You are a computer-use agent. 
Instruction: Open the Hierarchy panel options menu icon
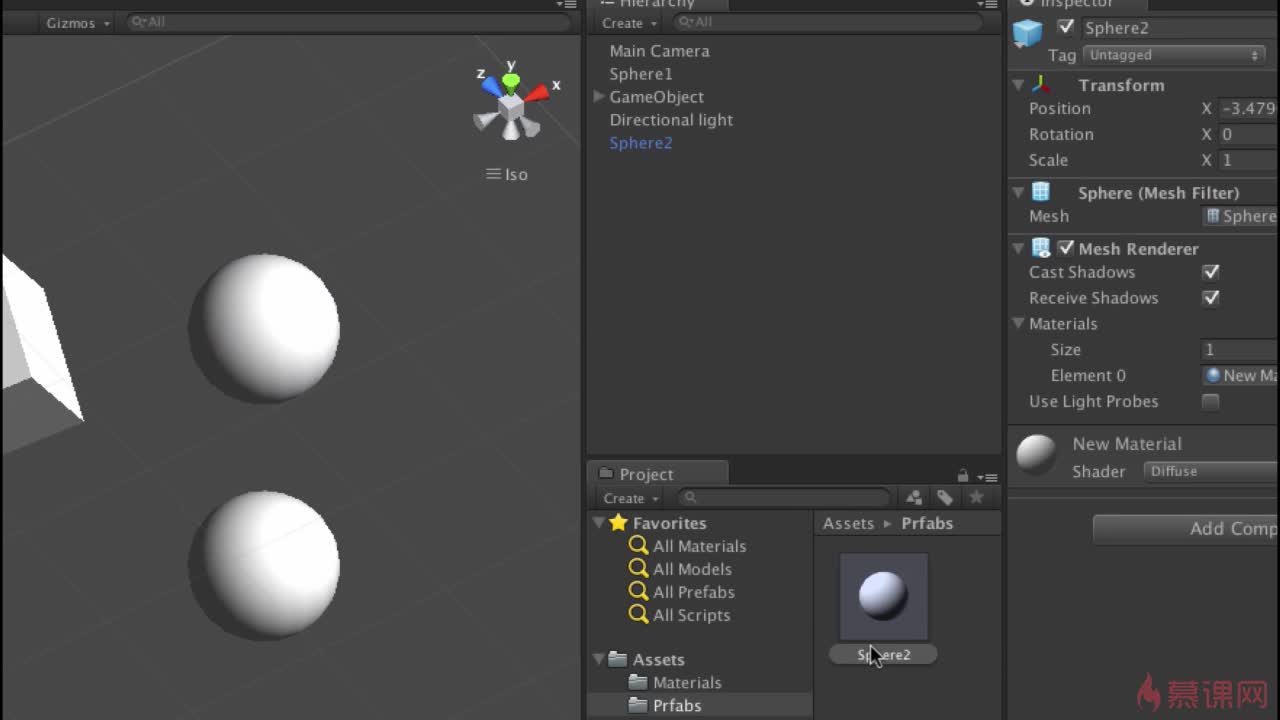tap(987, 4)
